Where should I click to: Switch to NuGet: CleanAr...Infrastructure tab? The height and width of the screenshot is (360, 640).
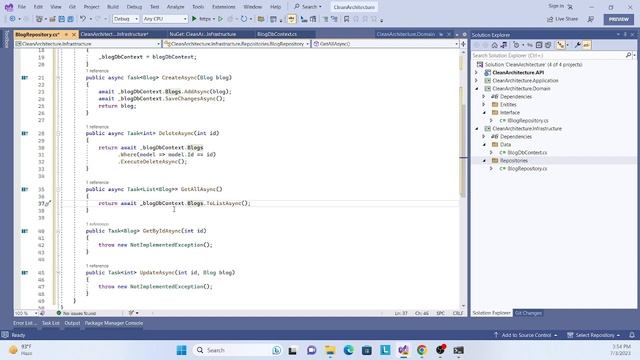[x=203, y=34]
